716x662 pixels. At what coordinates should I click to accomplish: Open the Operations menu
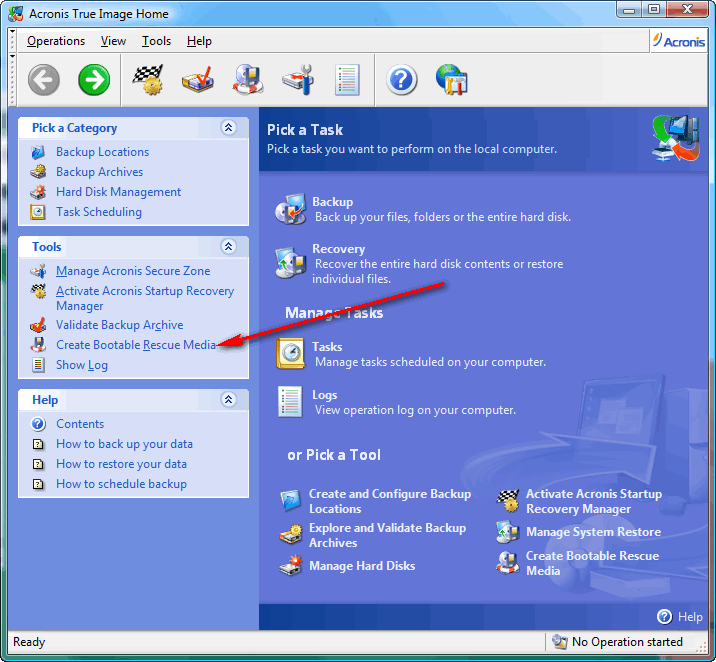56,41
